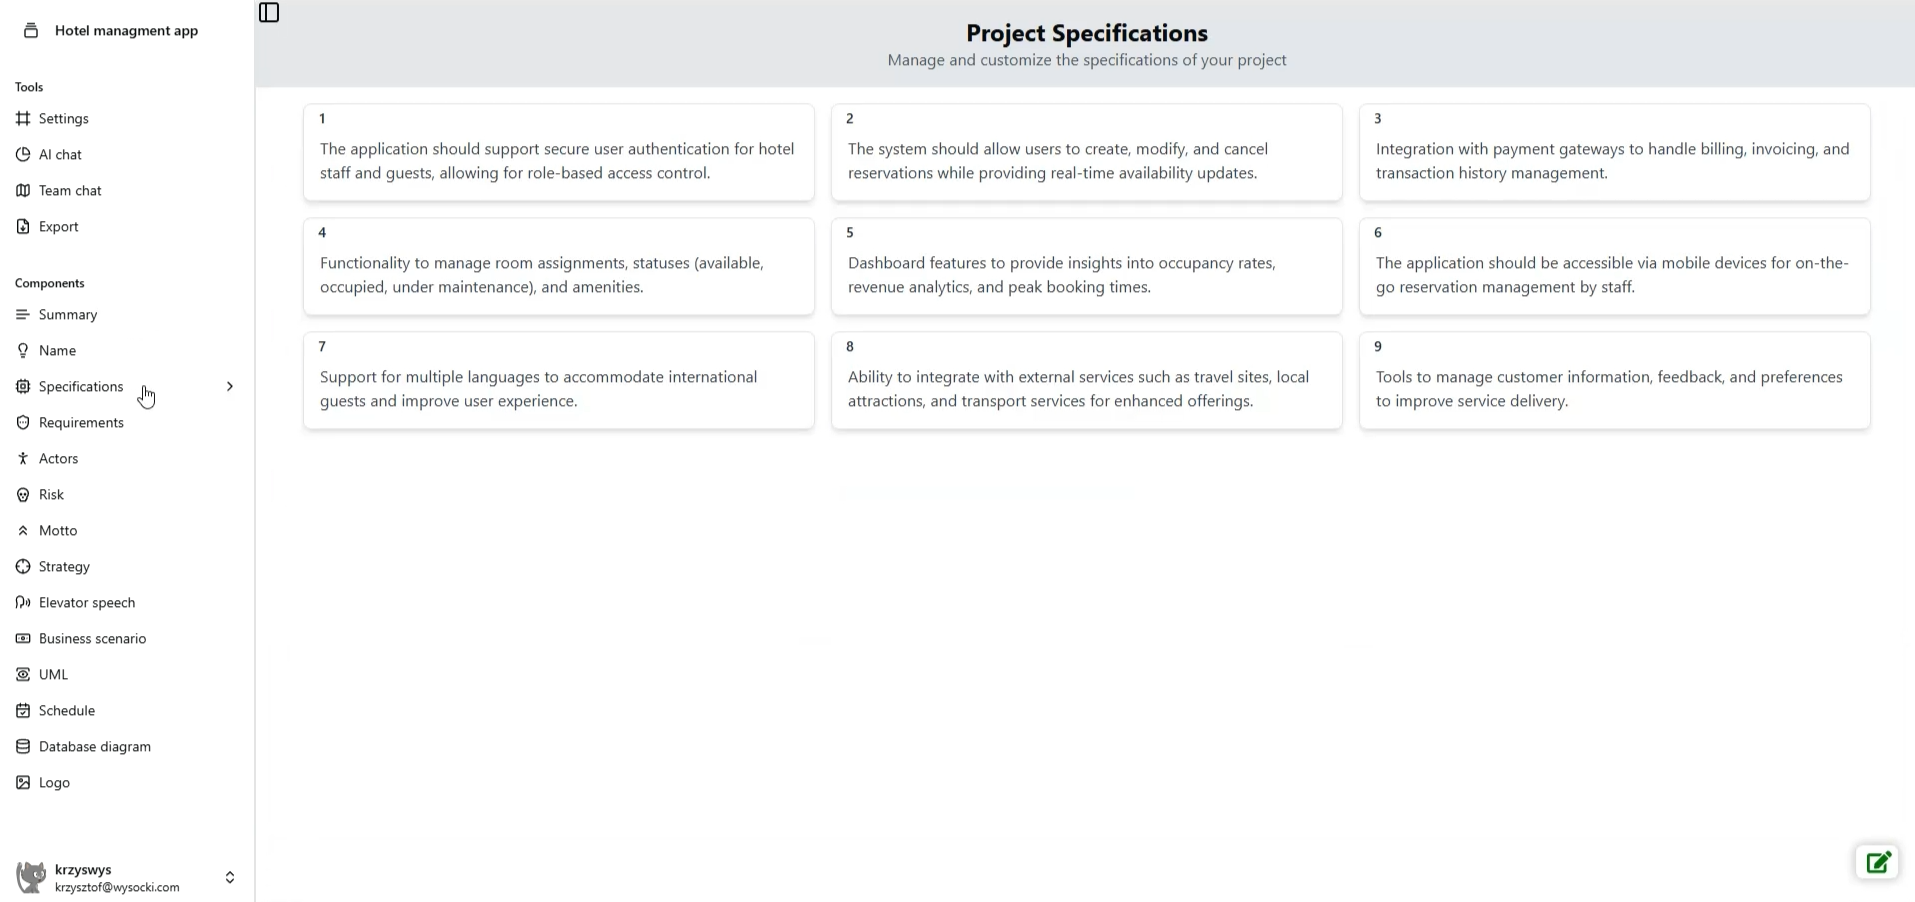Open the Business scenario page

click(92, 639)
